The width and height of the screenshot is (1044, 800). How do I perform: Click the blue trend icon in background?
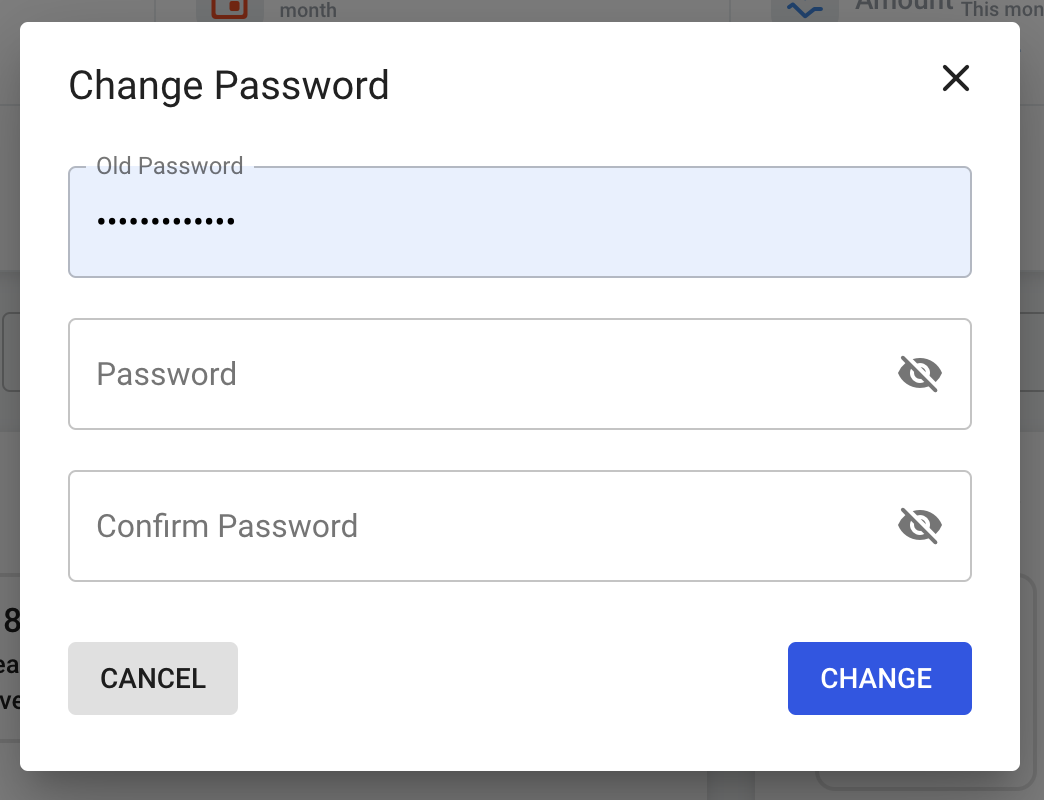(805, 10)
